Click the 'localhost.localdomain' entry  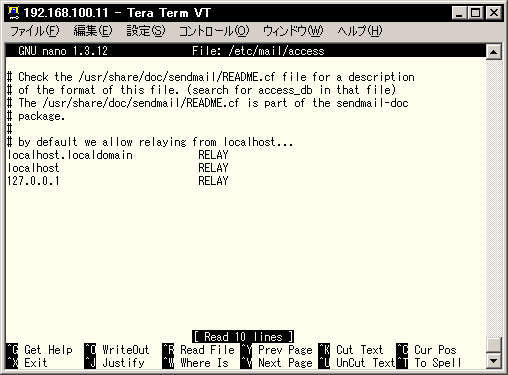(x=70, y=155)
